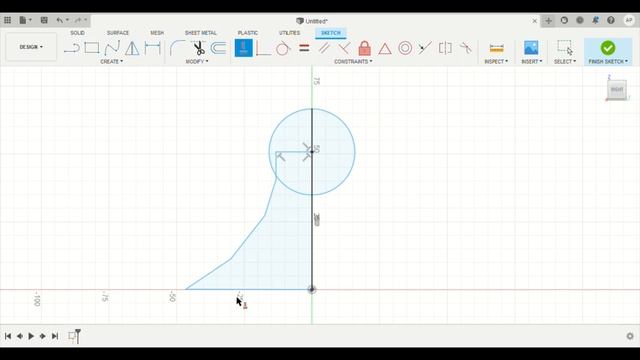The image size is (640, 360).
Task: Apply the Midpoint triangle constraint
Action: pos(384,49)
